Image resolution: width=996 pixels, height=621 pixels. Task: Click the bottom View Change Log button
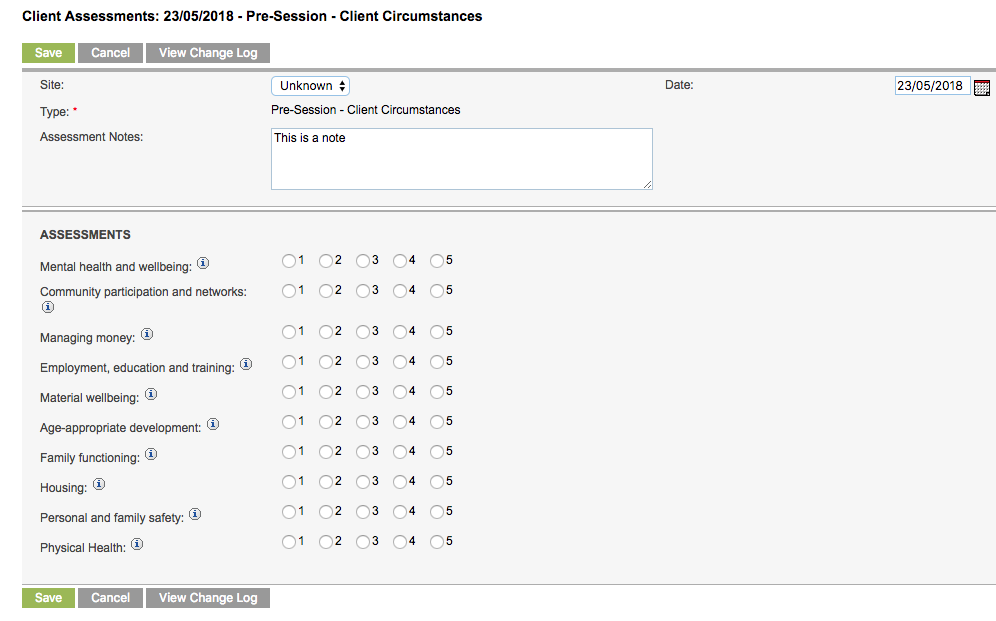[x=208, y=598]
